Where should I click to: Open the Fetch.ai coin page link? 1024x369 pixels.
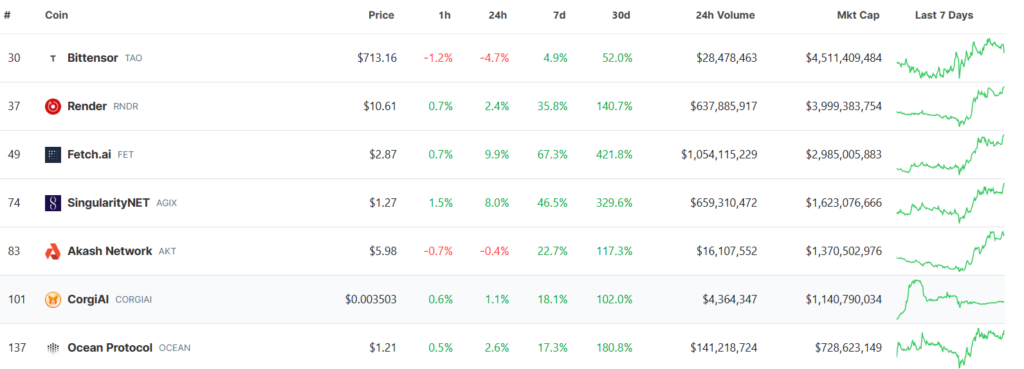pyautogui.click(x=89, y=155)
